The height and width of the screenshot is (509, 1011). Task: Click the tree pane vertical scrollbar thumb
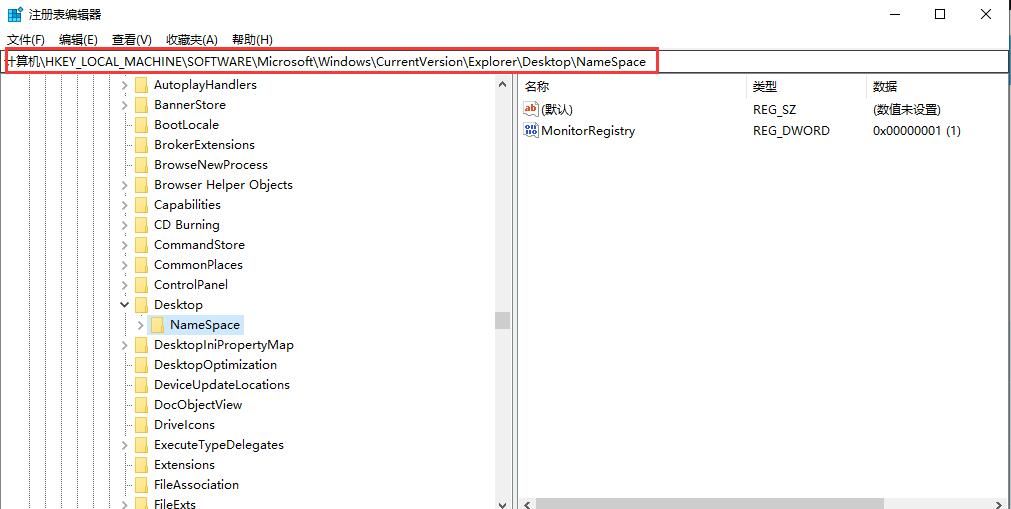pyautogui.click(x=502, y=320)
